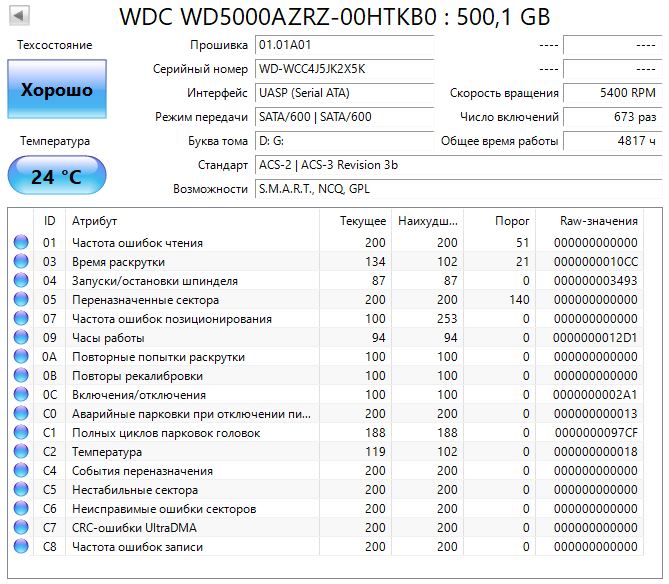Click the ID column header

(49, 221)
